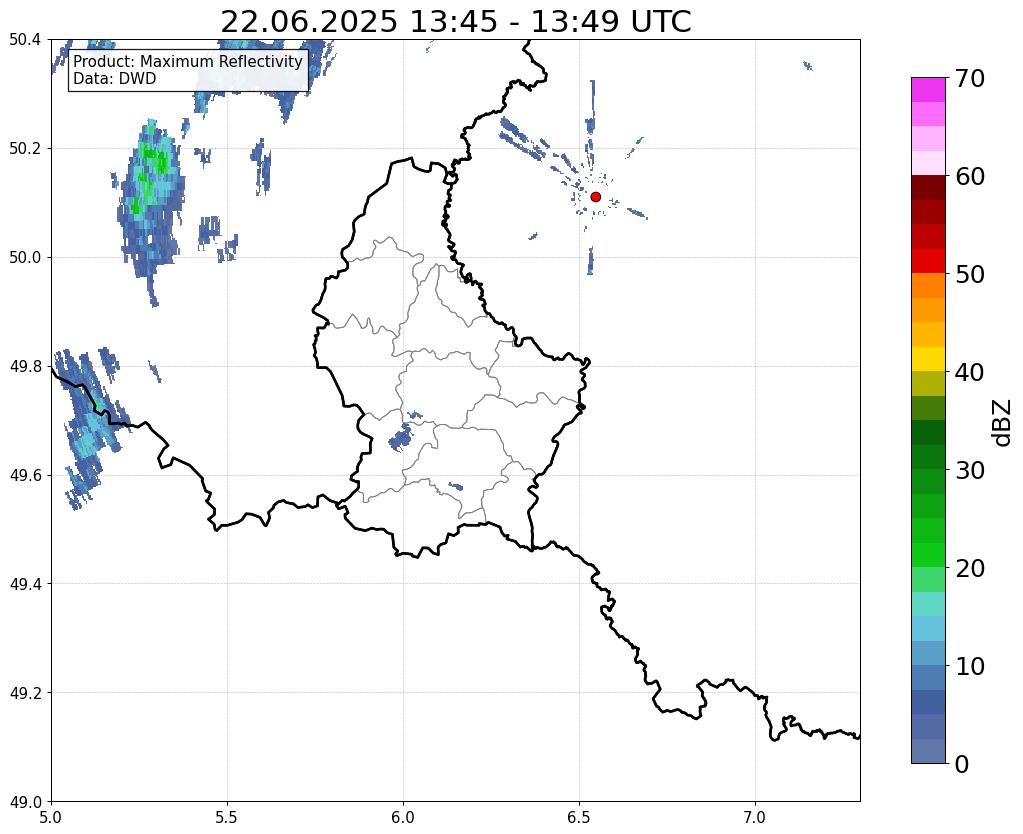Click the 20 tick on the colorbar
This screenshot has width=1023, height=834.
pyautogui.click(x=970, y=568)
